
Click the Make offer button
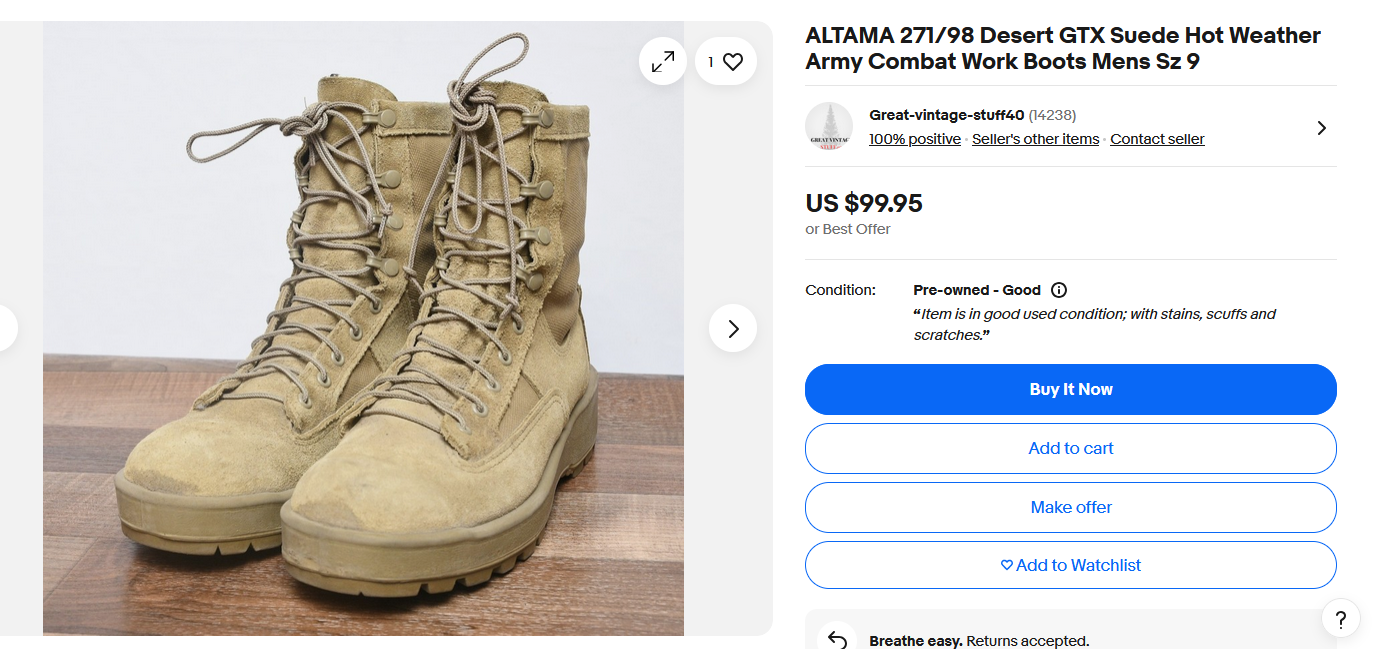point(1070,507)
